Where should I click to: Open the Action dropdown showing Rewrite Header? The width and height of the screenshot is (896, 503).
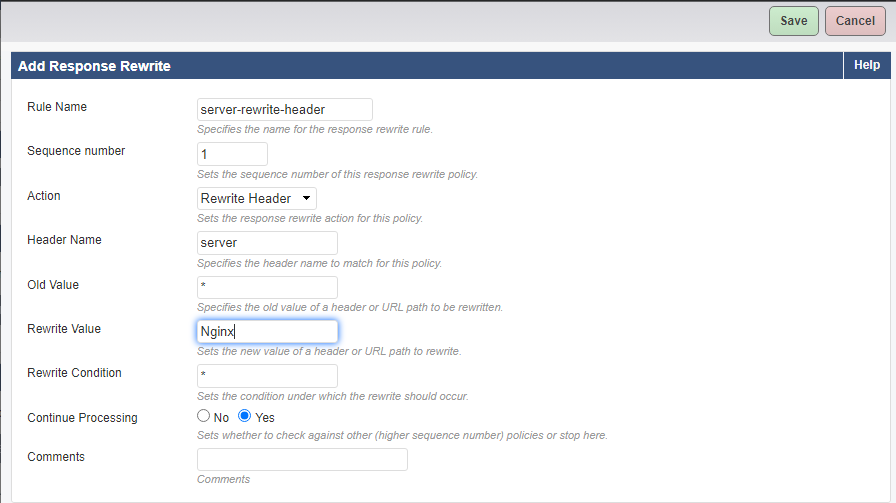[x=257, y=198]
